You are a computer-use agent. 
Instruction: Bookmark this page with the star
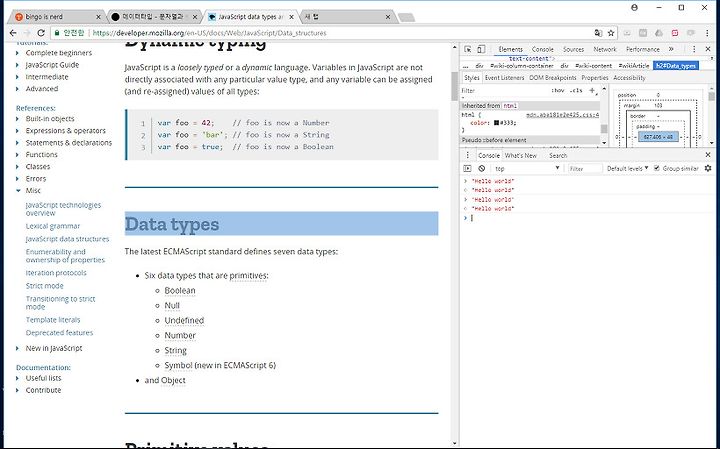tap(611, 33)
